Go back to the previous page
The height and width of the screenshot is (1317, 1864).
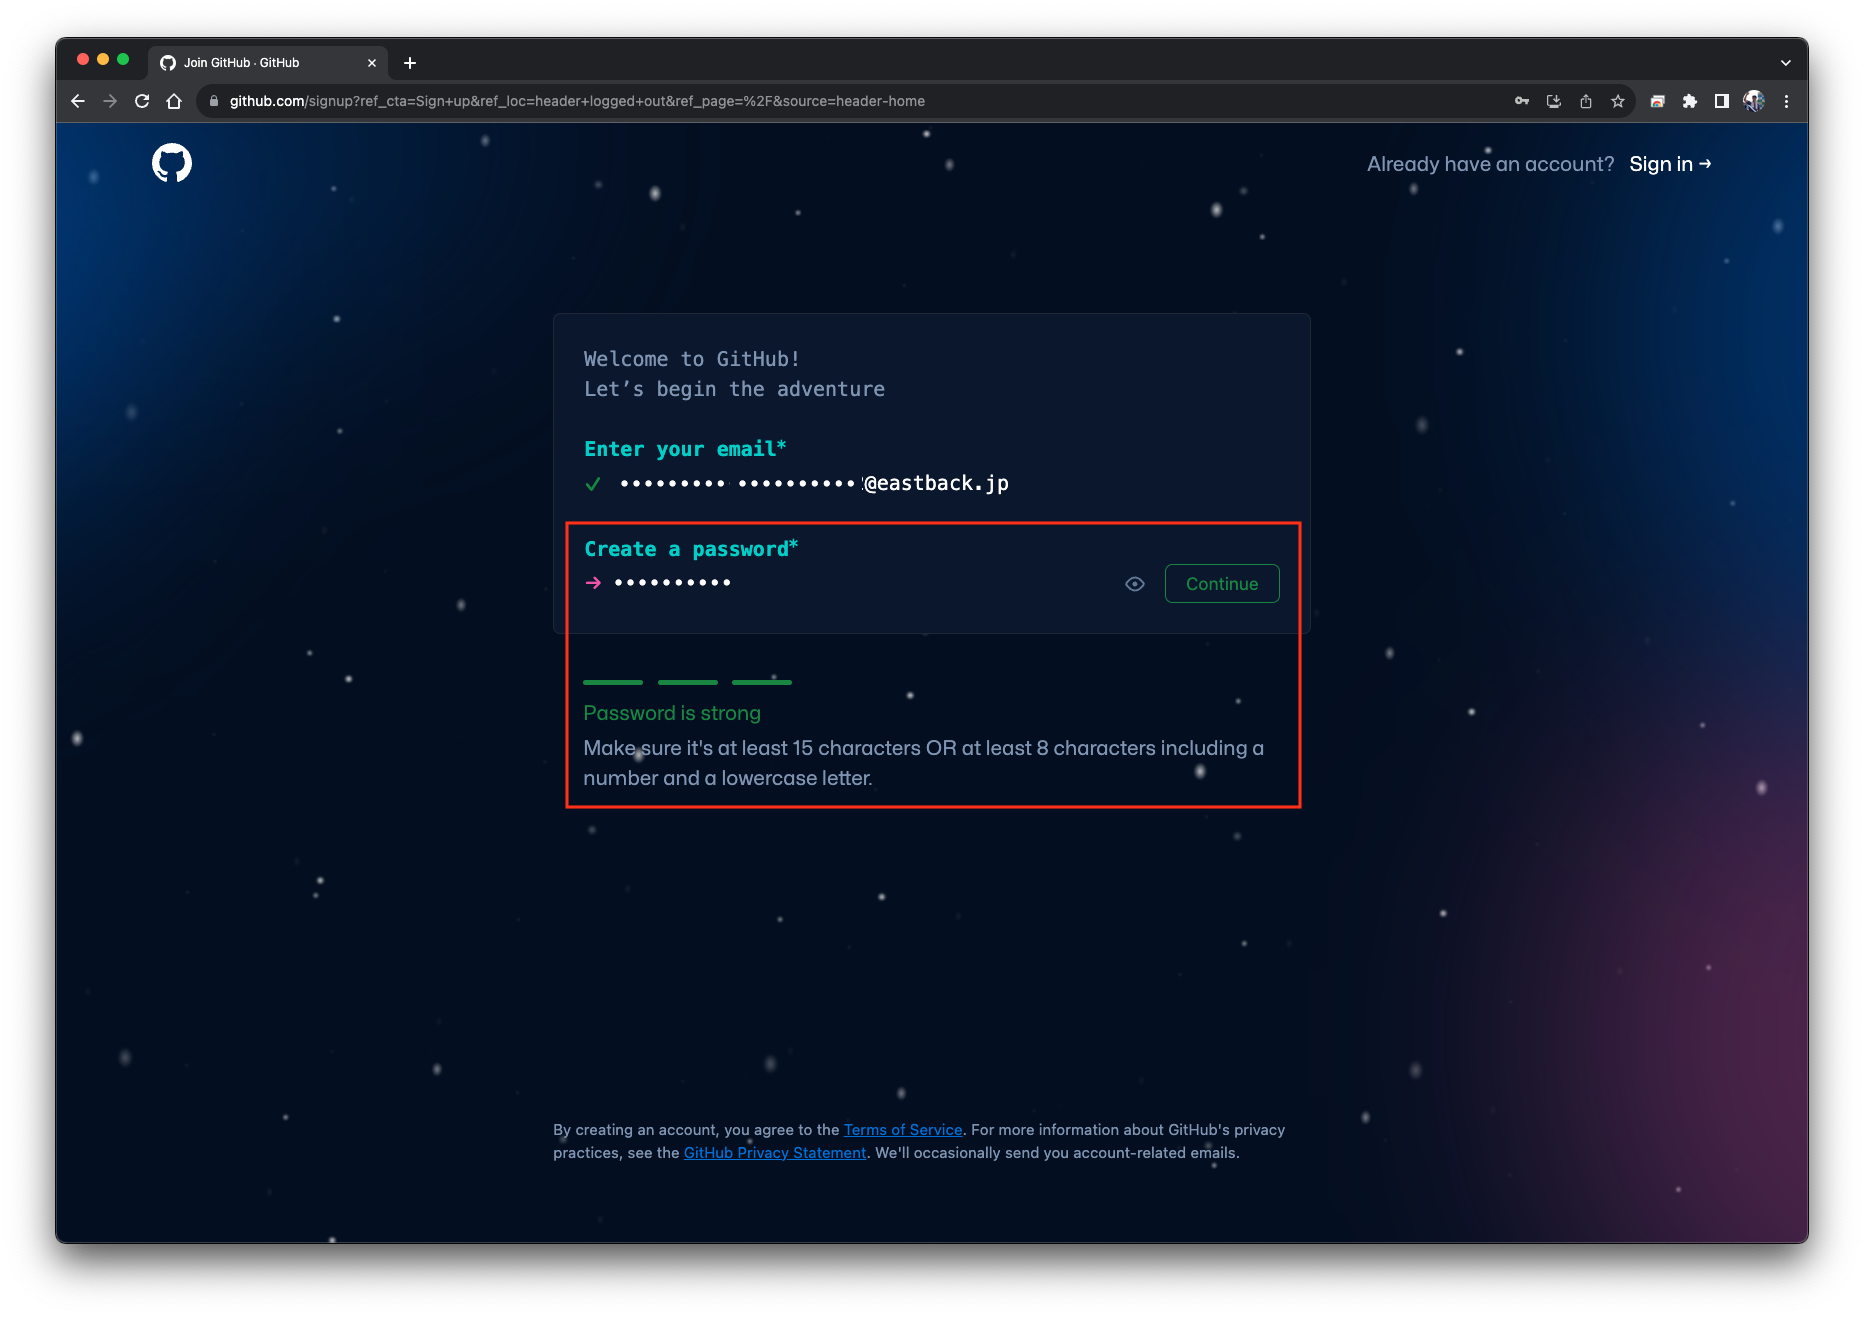(x=78, y=101)
